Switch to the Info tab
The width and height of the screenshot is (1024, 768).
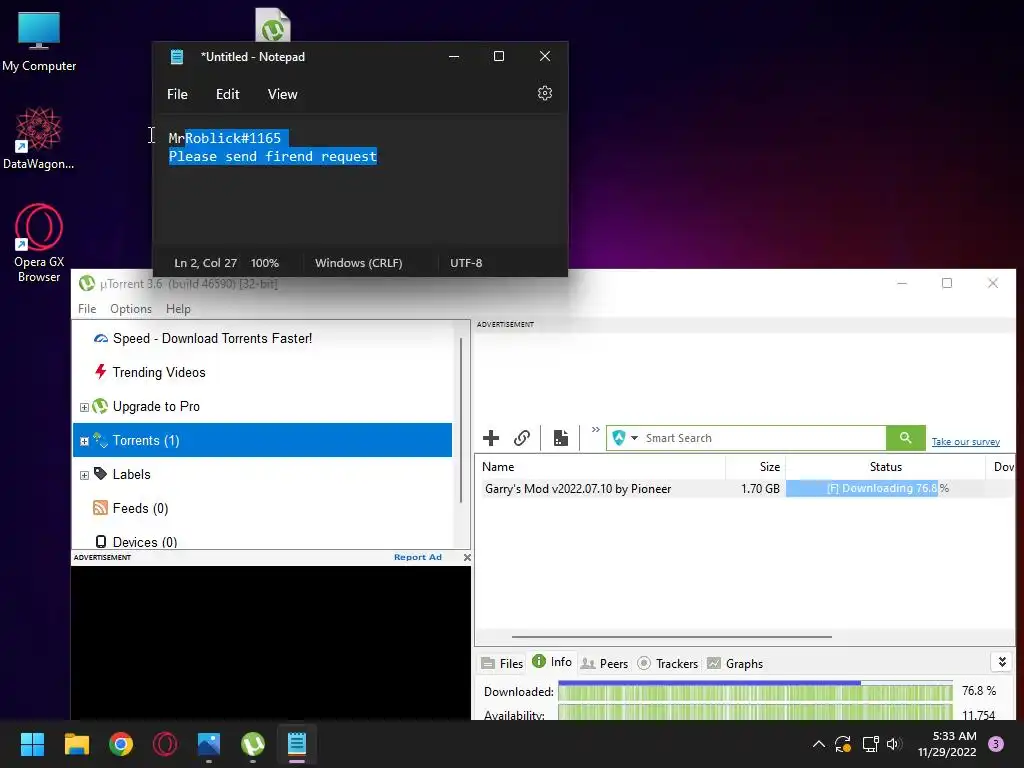pos(552,662)
